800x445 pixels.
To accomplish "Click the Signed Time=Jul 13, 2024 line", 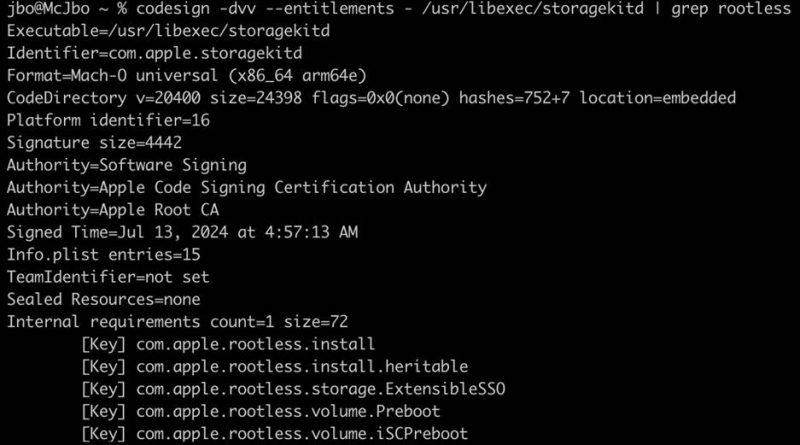I will tap(182, 232).
